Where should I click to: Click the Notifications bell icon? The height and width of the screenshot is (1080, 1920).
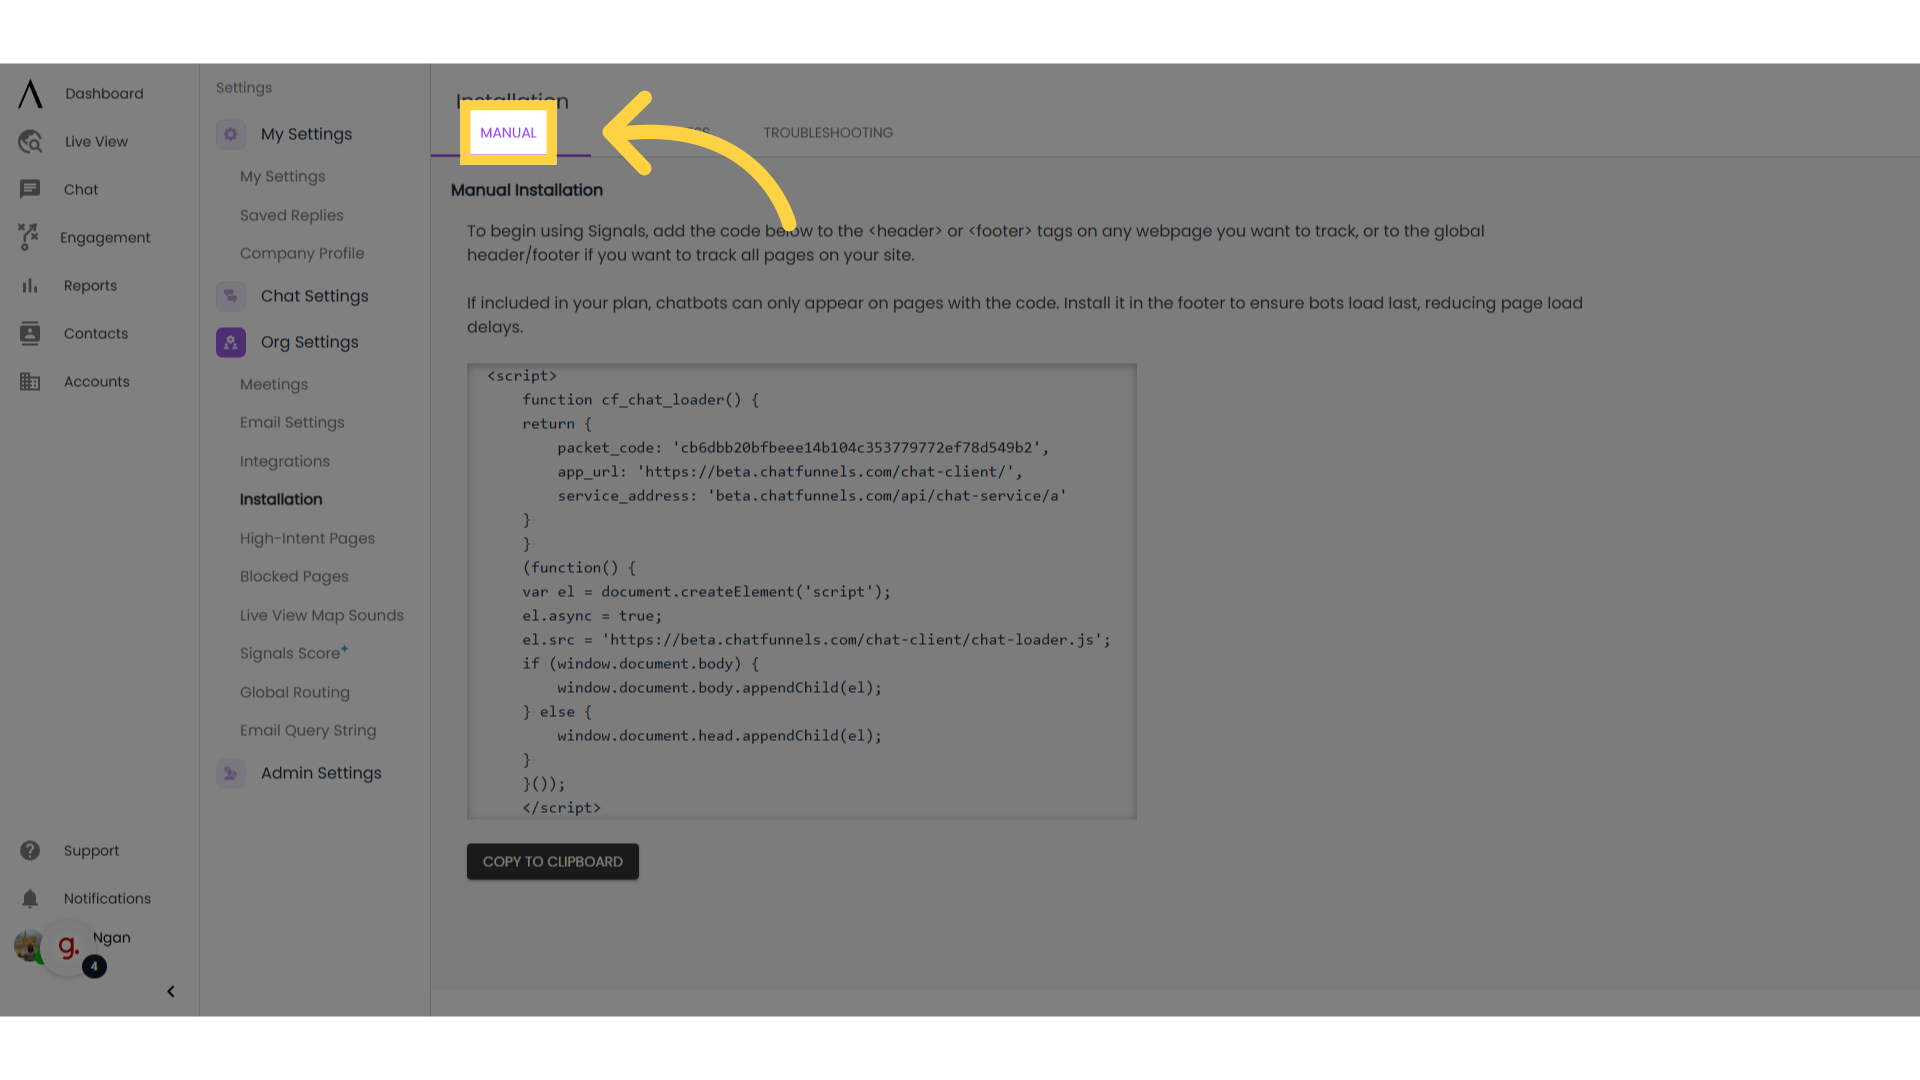pyautogui.click(x=29, y=898)
